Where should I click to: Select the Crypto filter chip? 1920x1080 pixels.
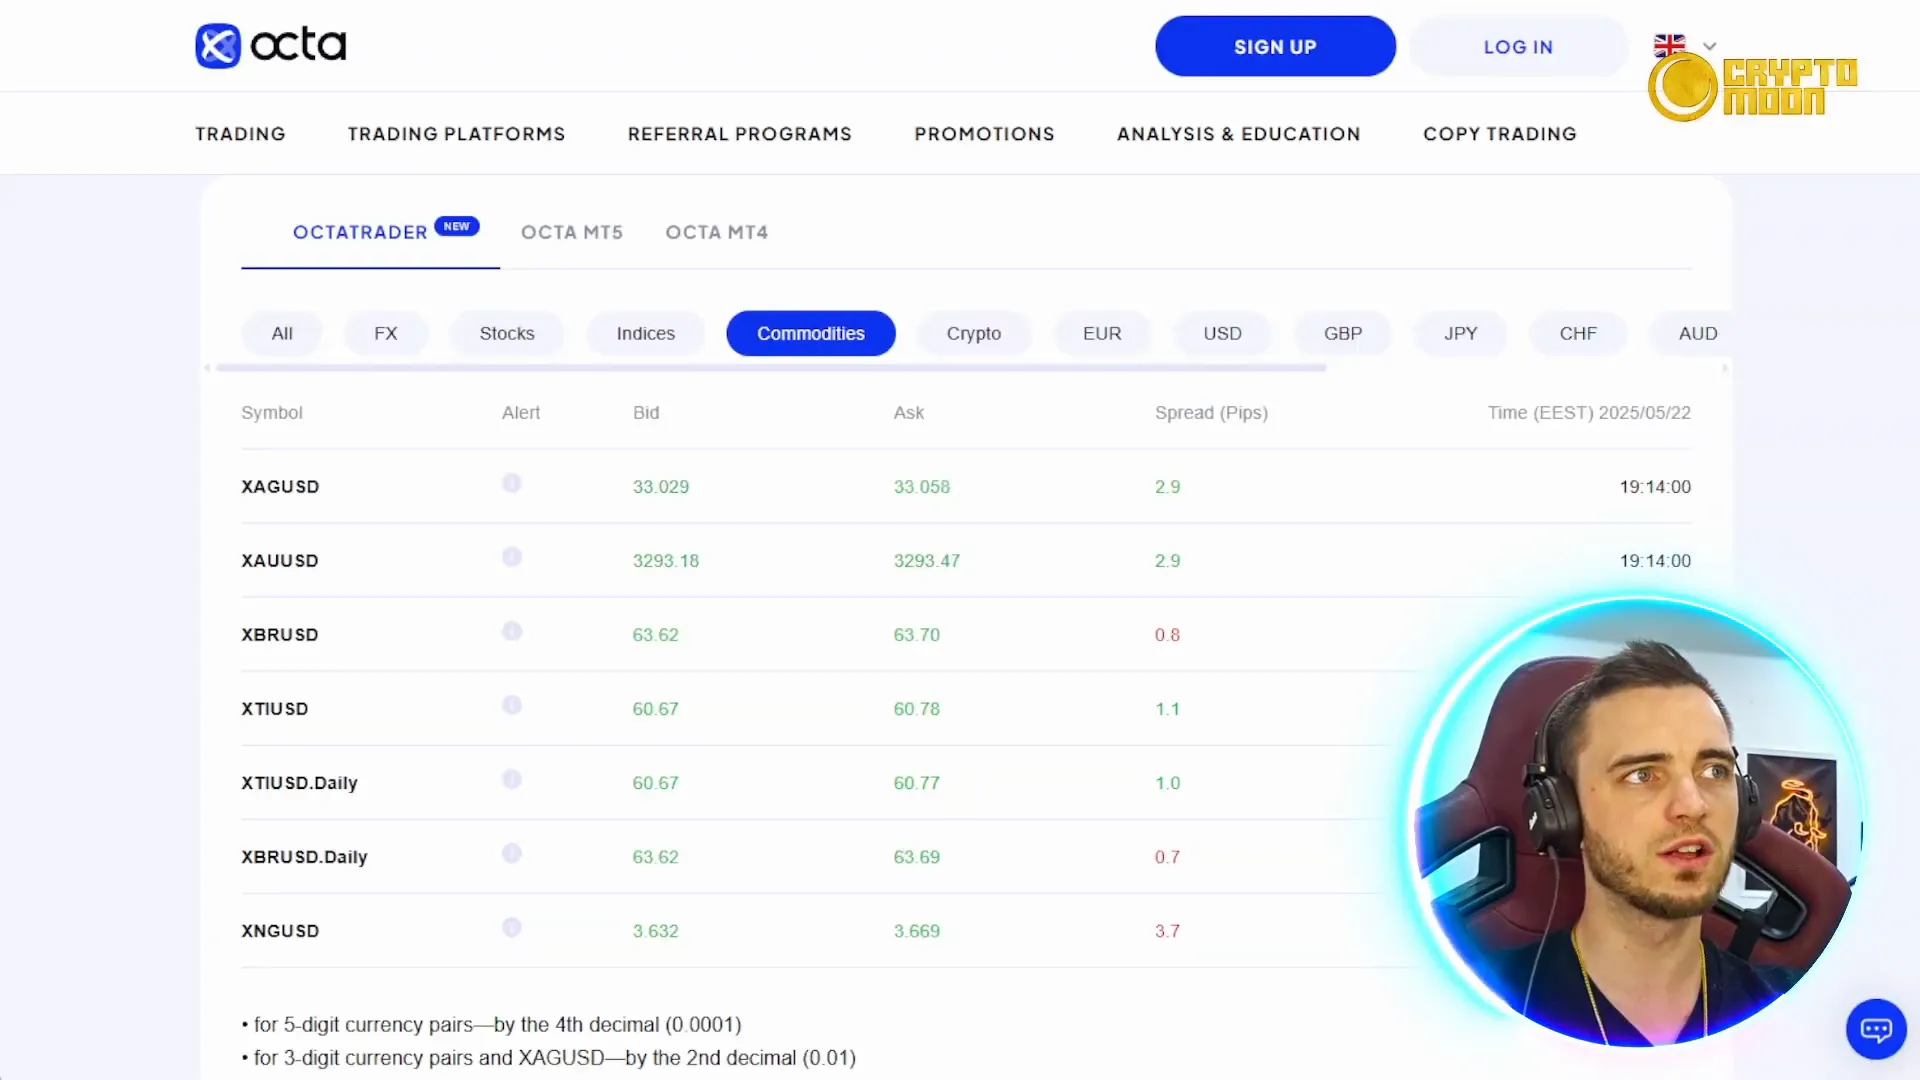(974, 333)
